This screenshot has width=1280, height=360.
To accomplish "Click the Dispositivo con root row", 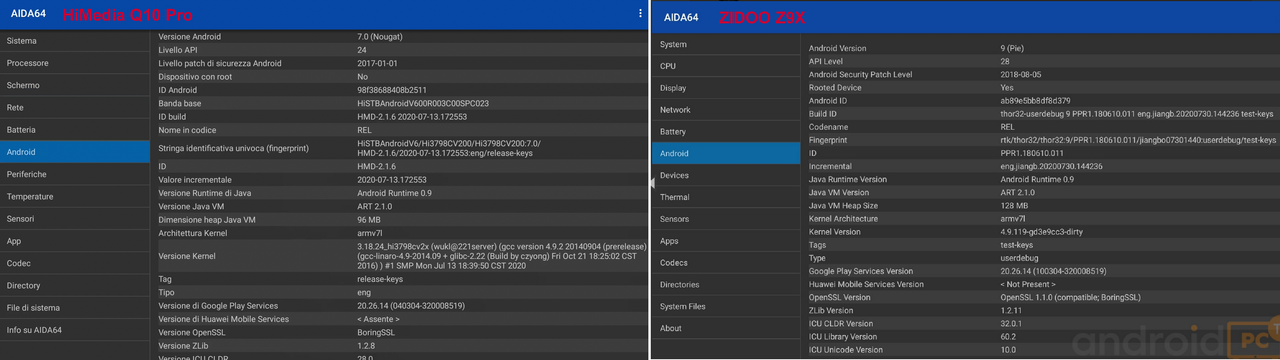I will [400, 76].
